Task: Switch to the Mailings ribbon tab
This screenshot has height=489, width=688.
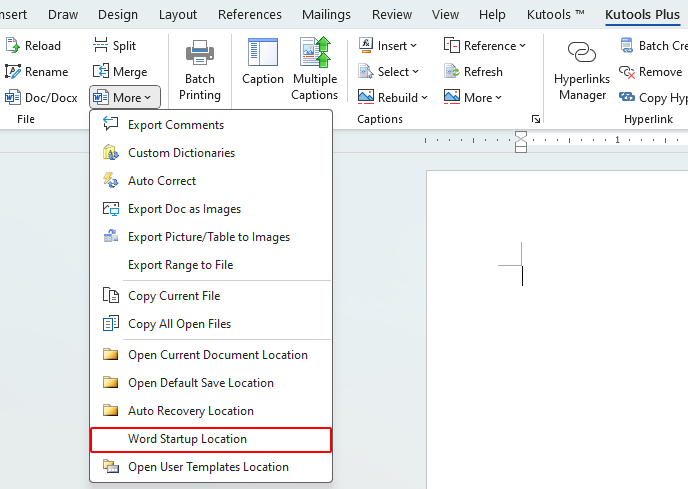Action: pos(320,15)
